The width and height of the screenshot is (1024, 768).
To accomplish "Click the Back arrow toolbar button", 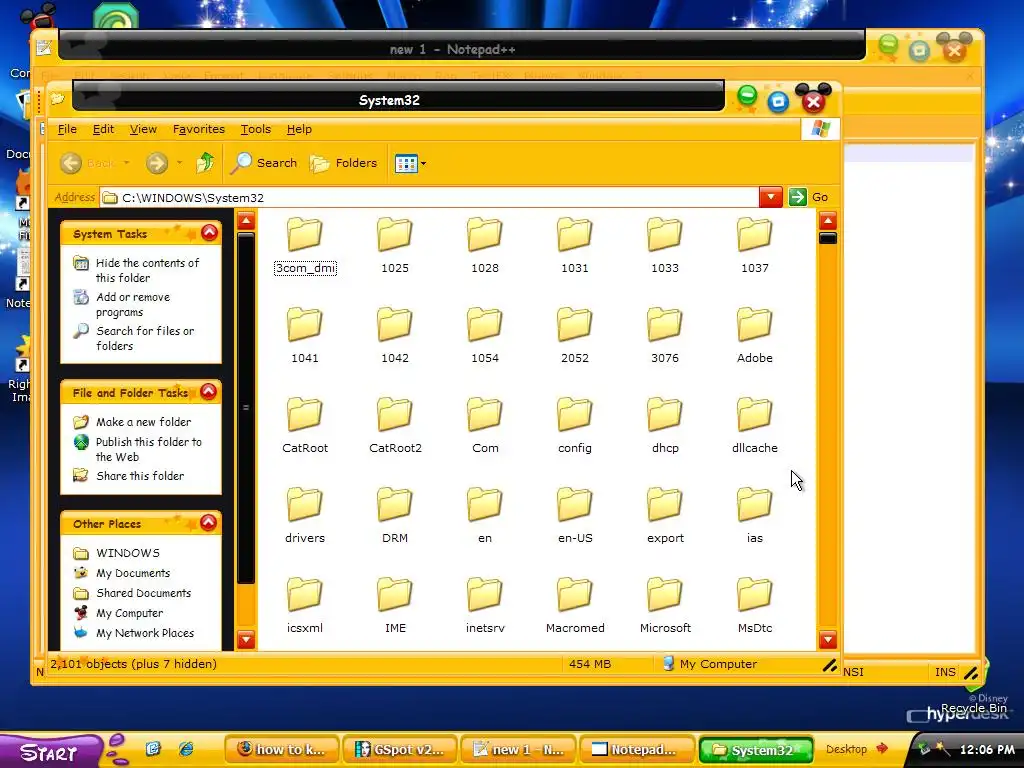I will (71, 163).
